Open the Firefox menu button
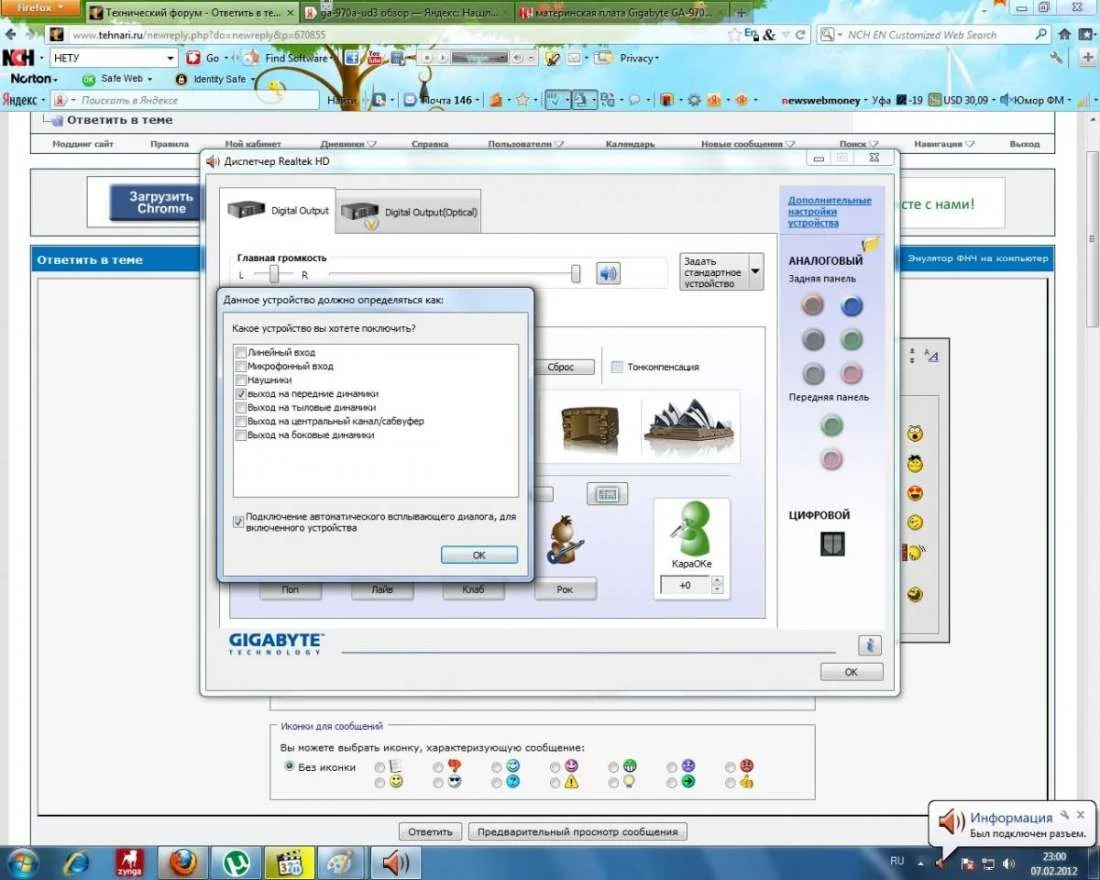The width and height of the screenshot is (1100, 880). (40, 8)
